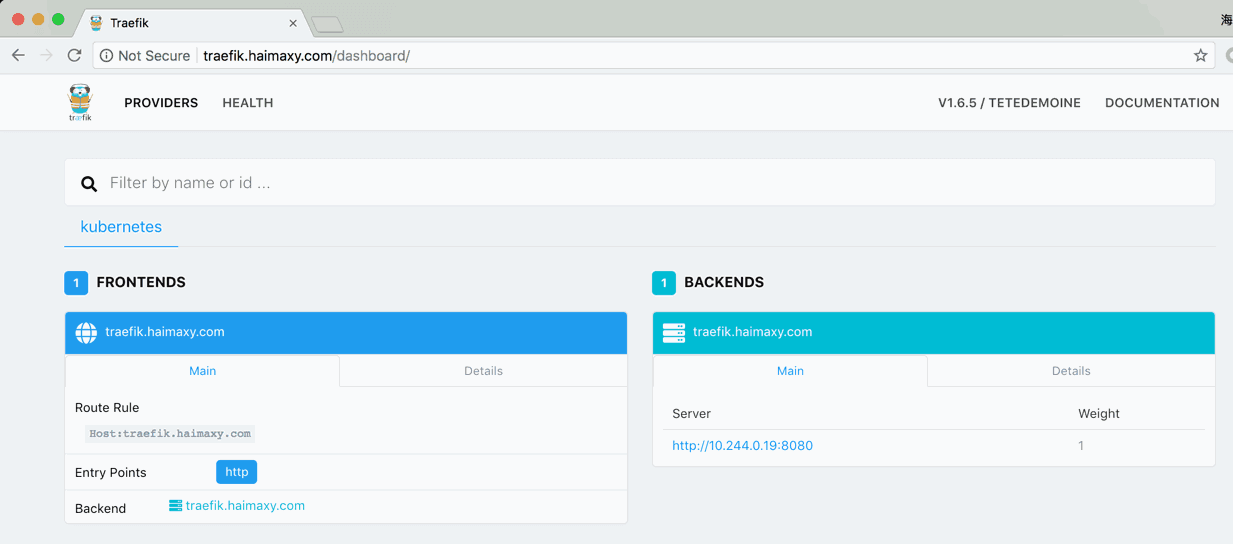Select the kubernetes provider tab
The image size is (1233, 544).
click(121, 227)
